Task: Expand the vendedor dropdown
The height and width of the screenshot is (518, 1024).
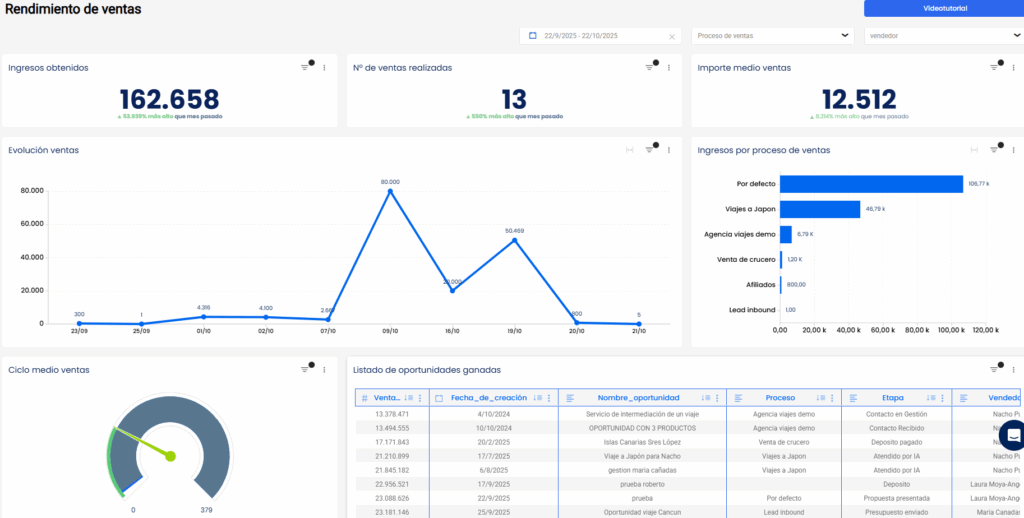Action: pos(1017,35)
